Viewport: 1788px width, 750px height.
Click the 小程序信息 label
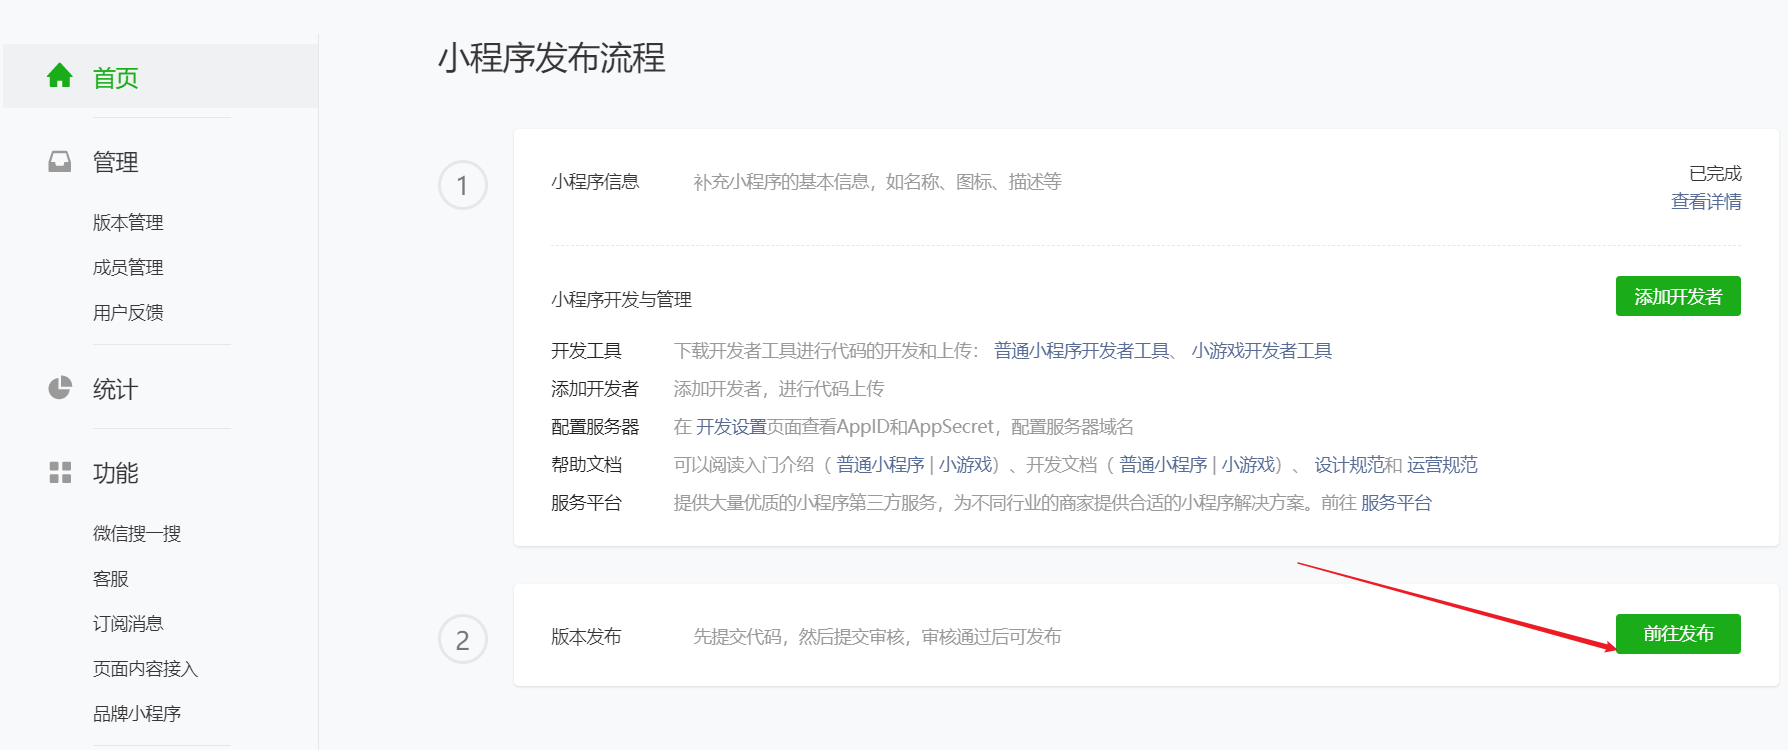click(595, 181)
